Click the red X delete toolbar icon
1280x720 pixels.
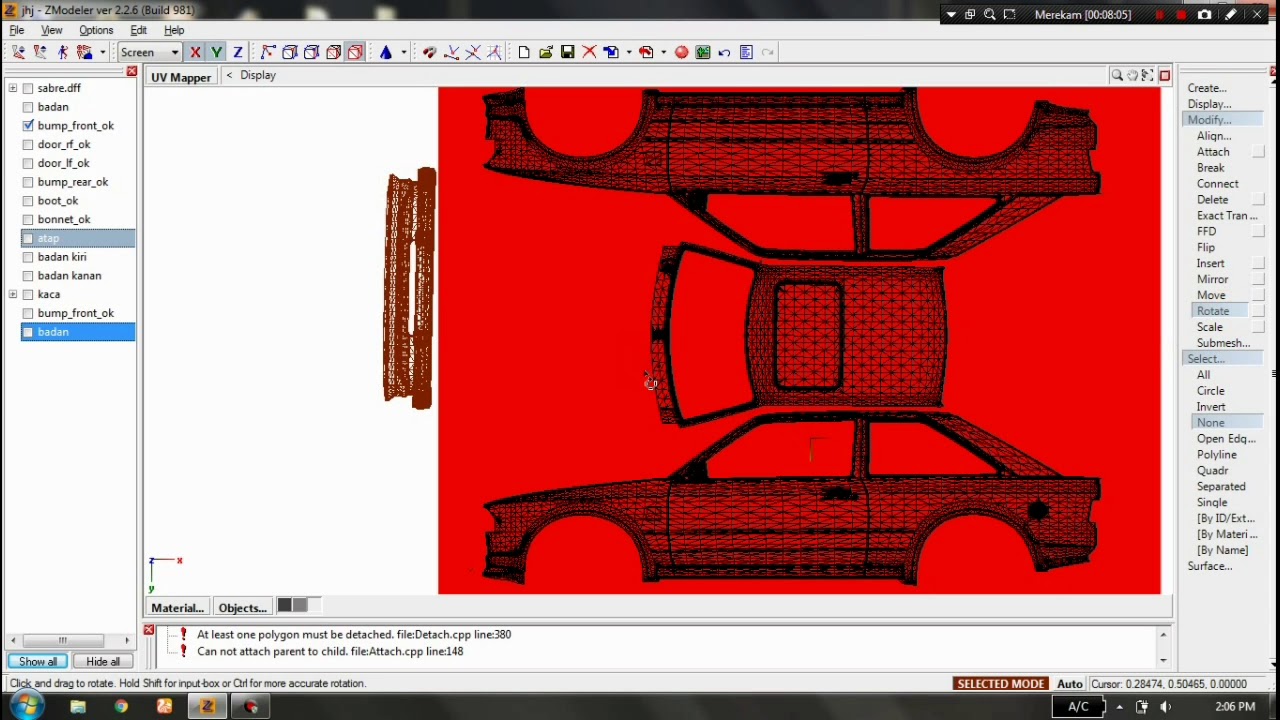[590, 52]
